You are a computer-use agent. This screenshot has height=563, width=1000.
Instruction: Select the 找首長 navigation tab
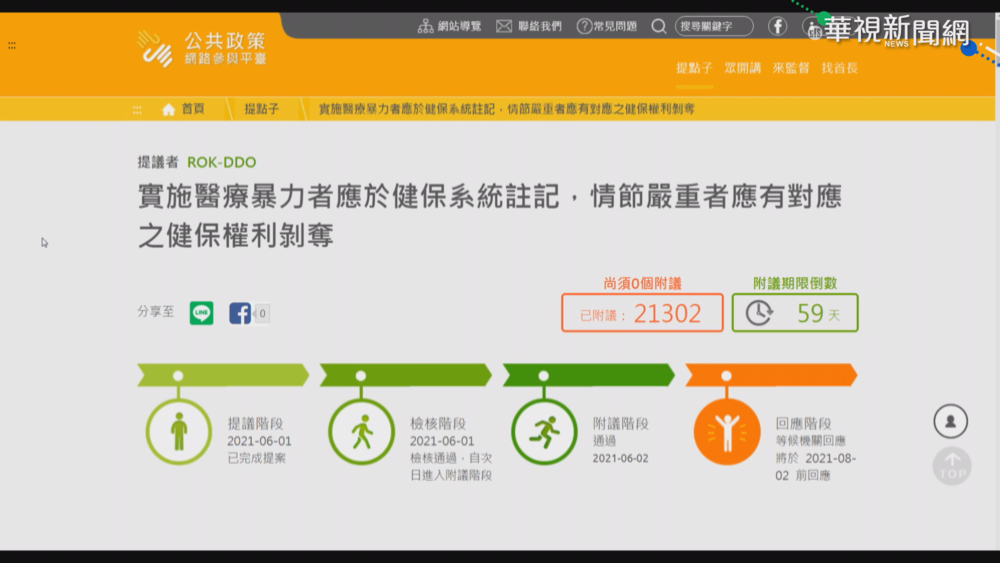[839, 68]
